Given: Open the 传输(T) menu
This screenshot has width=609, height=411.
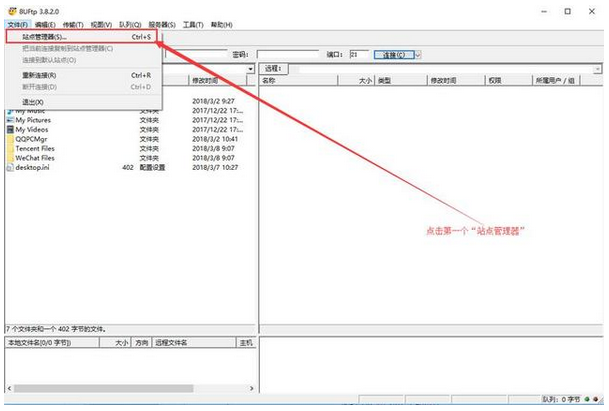Looking at the screenshot, I should point(73,25).
